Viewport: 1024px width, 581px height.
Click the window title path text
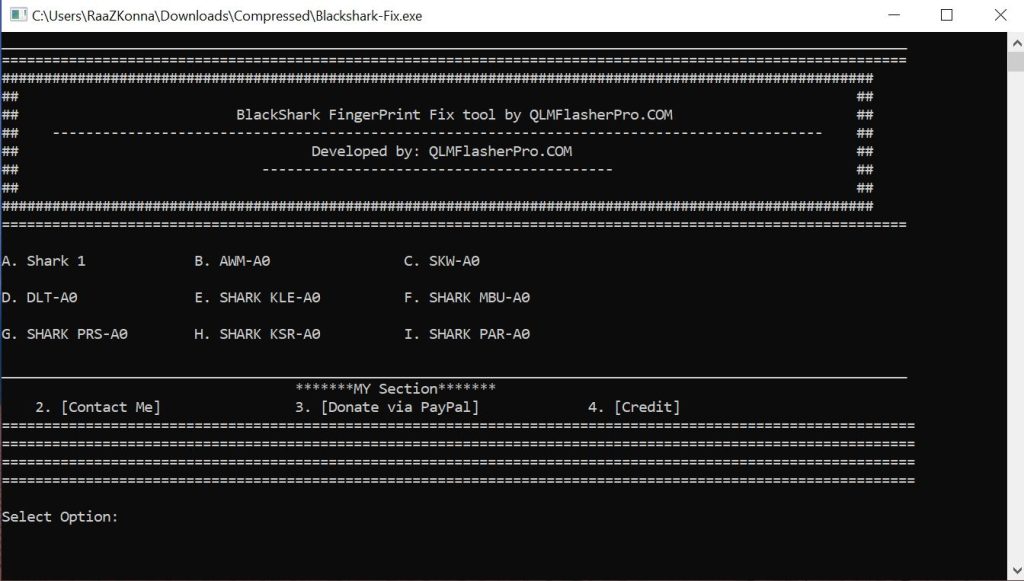coord(227,16)
